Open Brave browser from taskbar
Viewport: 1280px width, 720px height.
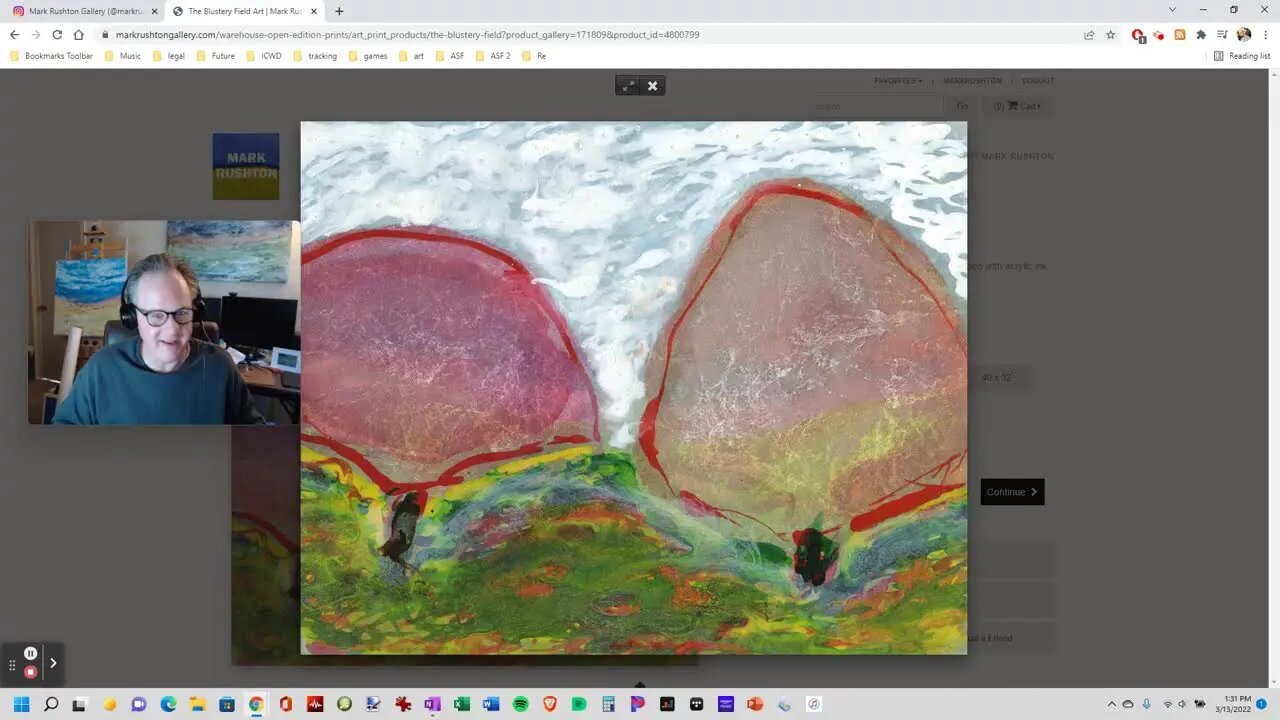click(549, 704)
